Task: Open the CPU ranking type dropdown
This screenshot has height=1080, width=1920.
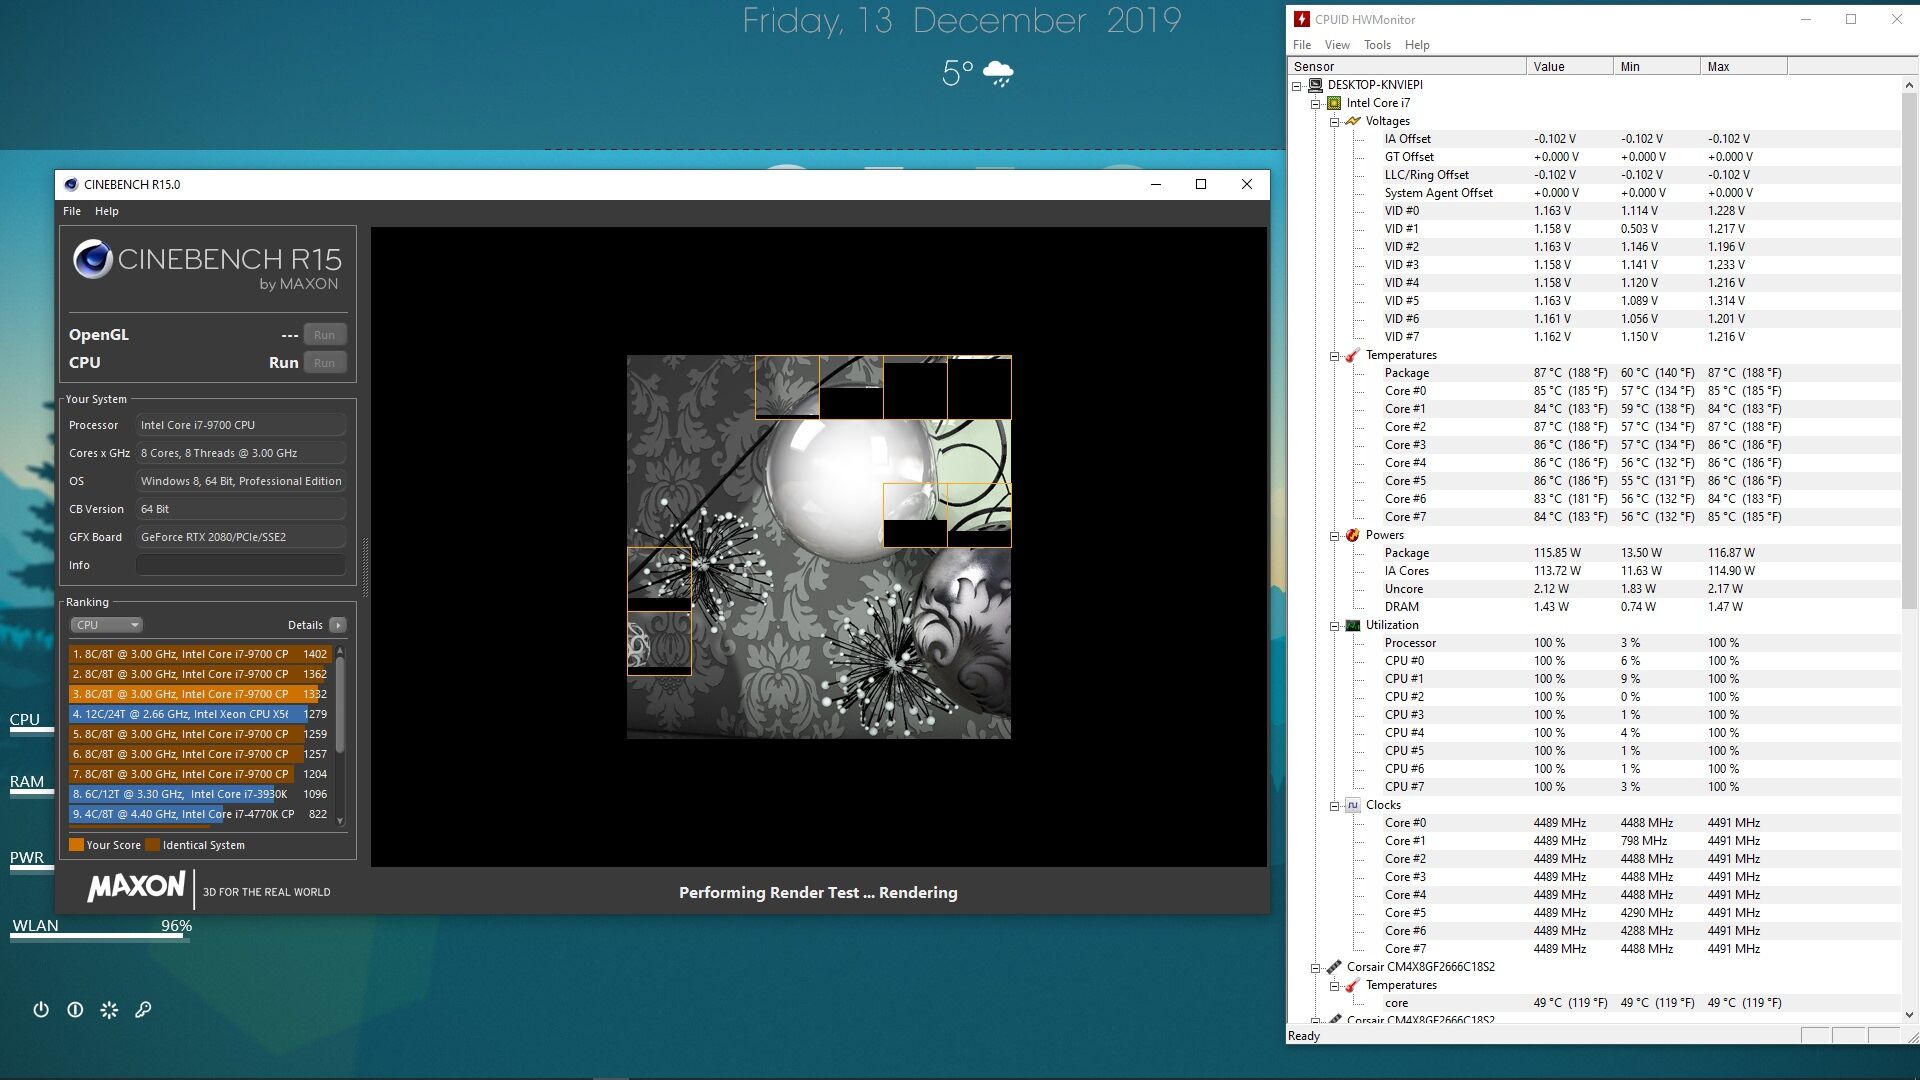Action: click(106, 625)
